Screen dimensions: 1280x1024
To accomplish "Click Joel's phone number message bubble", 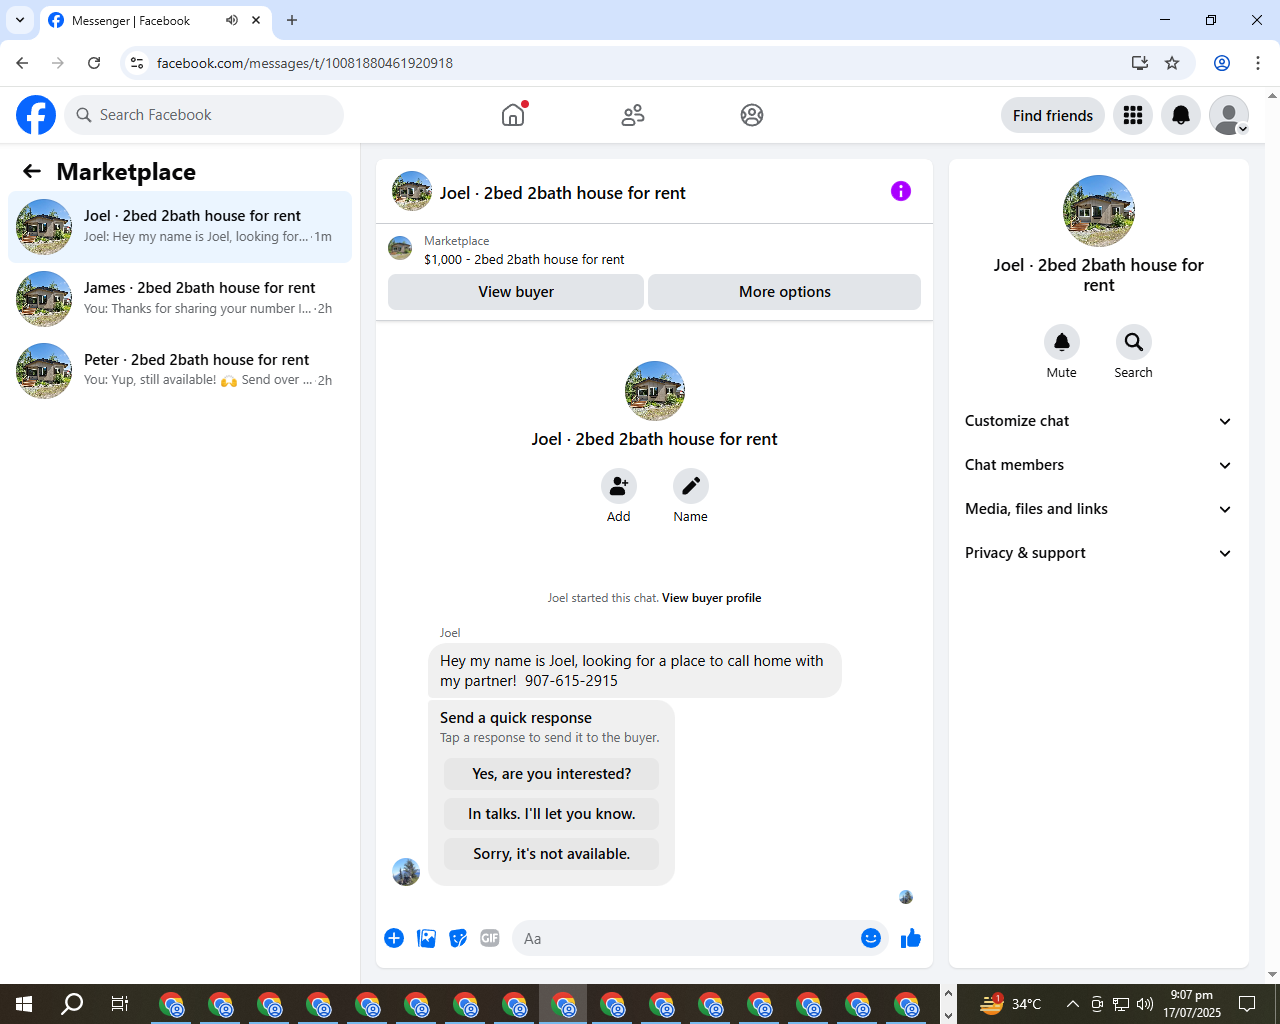I will click(x=635, y=671).
